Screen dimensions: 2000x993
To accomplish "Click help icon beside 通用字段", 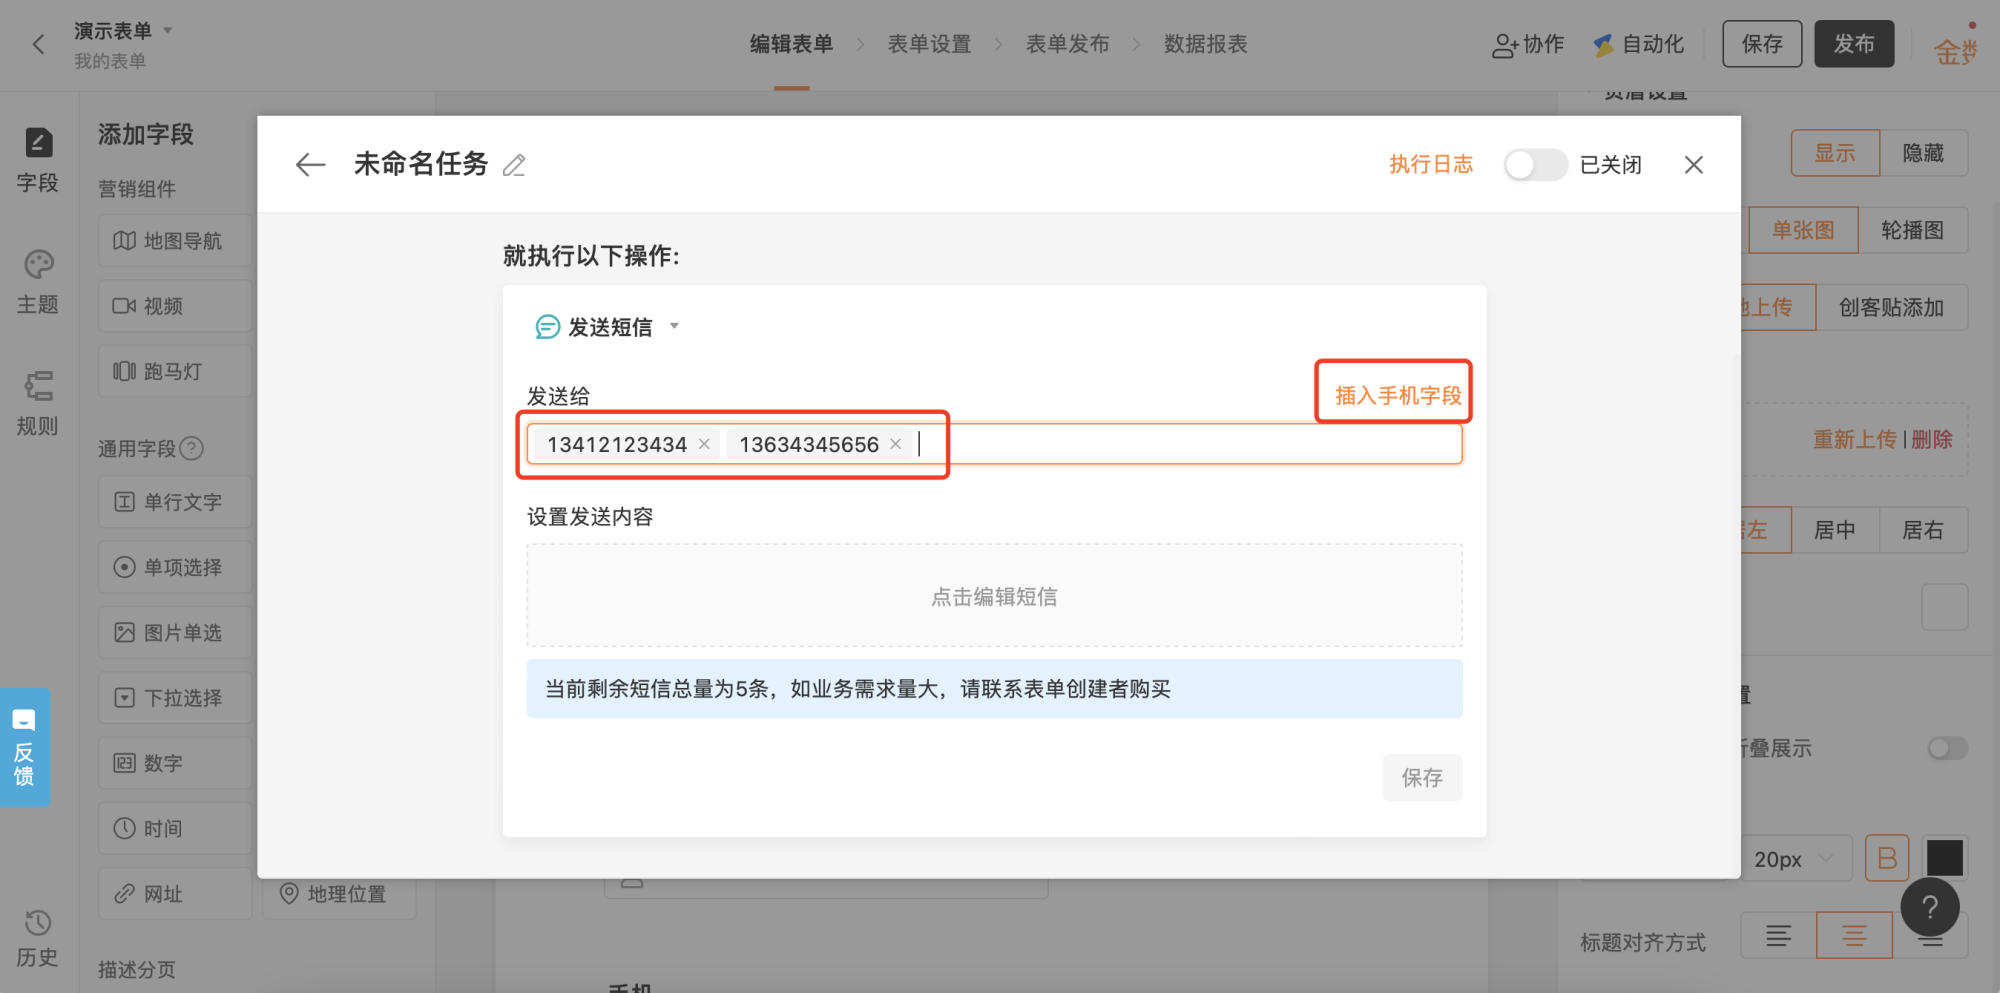I will [192, 448].
